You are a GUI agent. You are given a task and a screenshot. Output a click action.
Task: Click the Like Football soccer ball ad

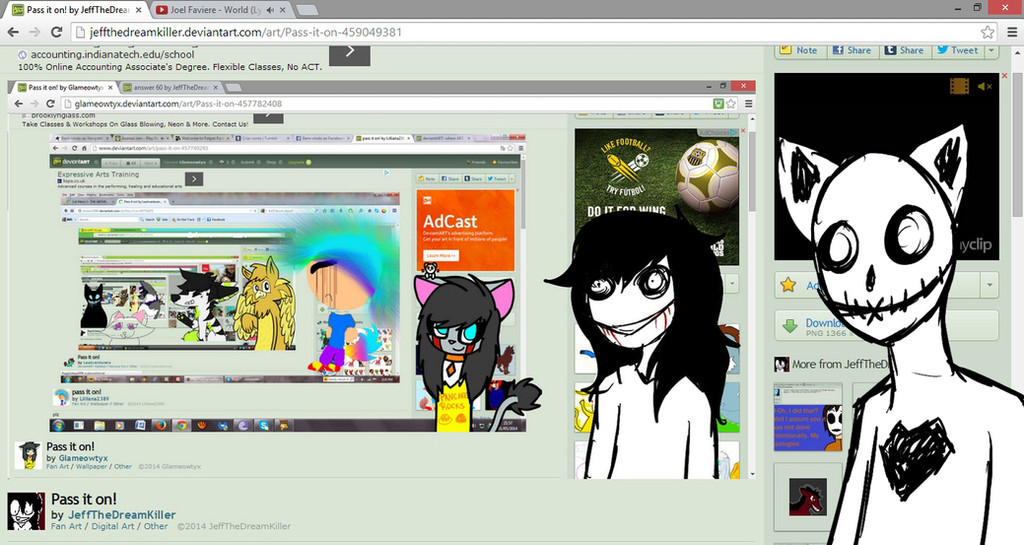click(656, 196)
